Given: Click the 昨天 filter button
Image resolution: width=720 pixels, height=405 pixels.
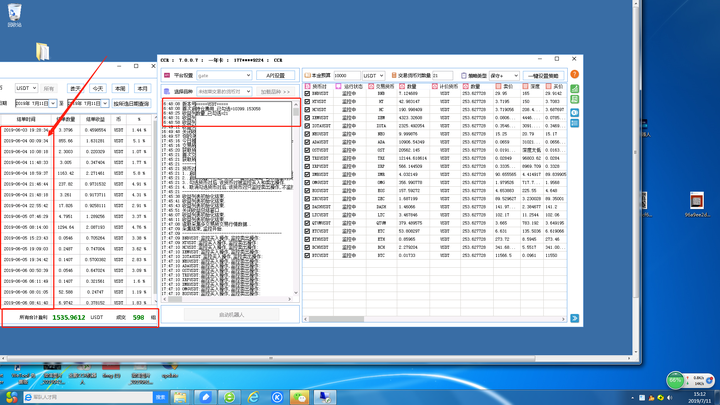Looking at the screenshot, I should pos(75,88).
